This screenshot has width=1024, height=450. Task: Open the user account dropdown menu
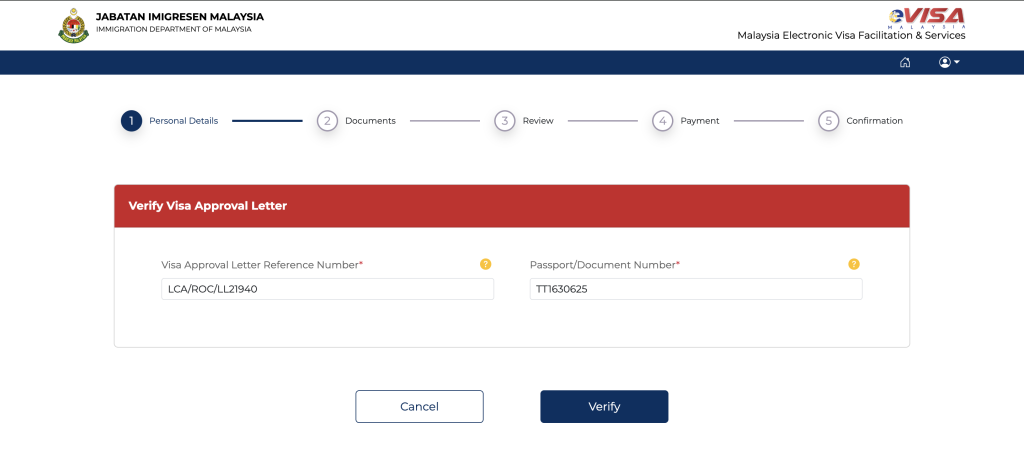[949, 62]
